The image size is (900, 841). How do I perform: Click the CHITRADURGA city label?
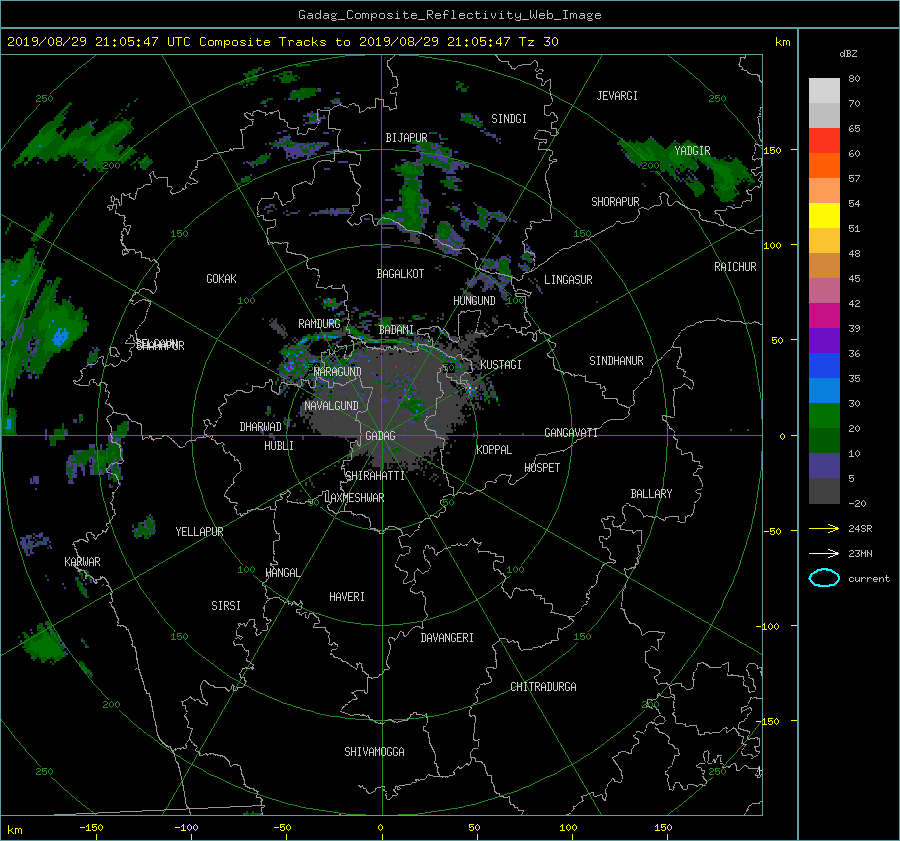pyautogui.click(x=544, y=687)
